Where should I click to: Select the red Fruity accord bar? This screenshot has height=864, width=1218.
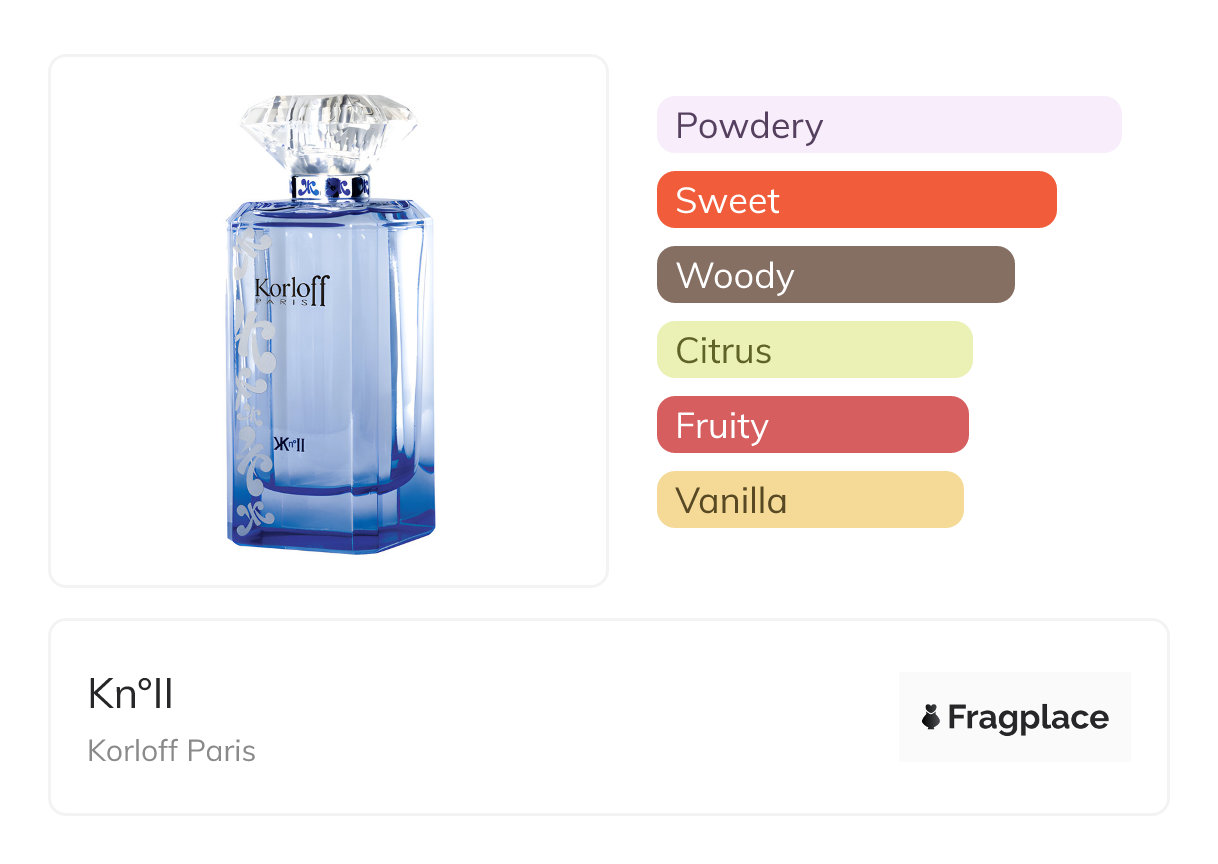point(812,425)
